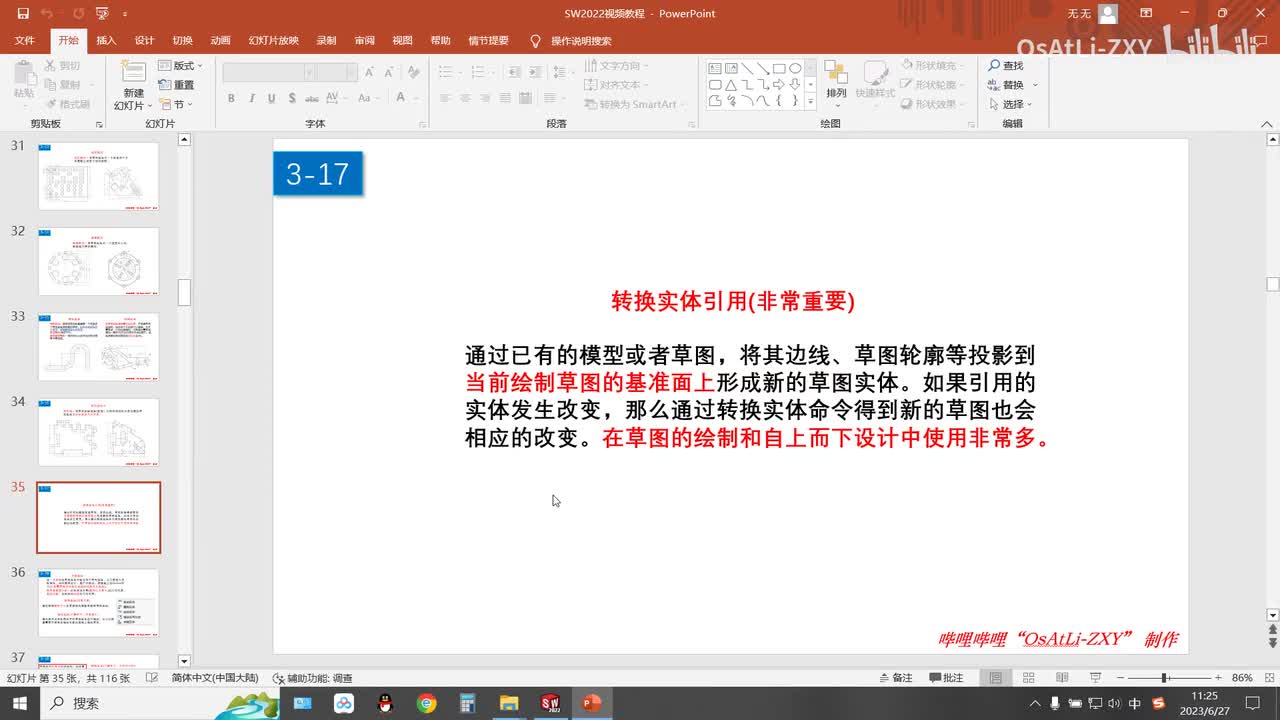Switch to Reading view
This screenshot has height=720, width=1280.
tap(1061, 678)
